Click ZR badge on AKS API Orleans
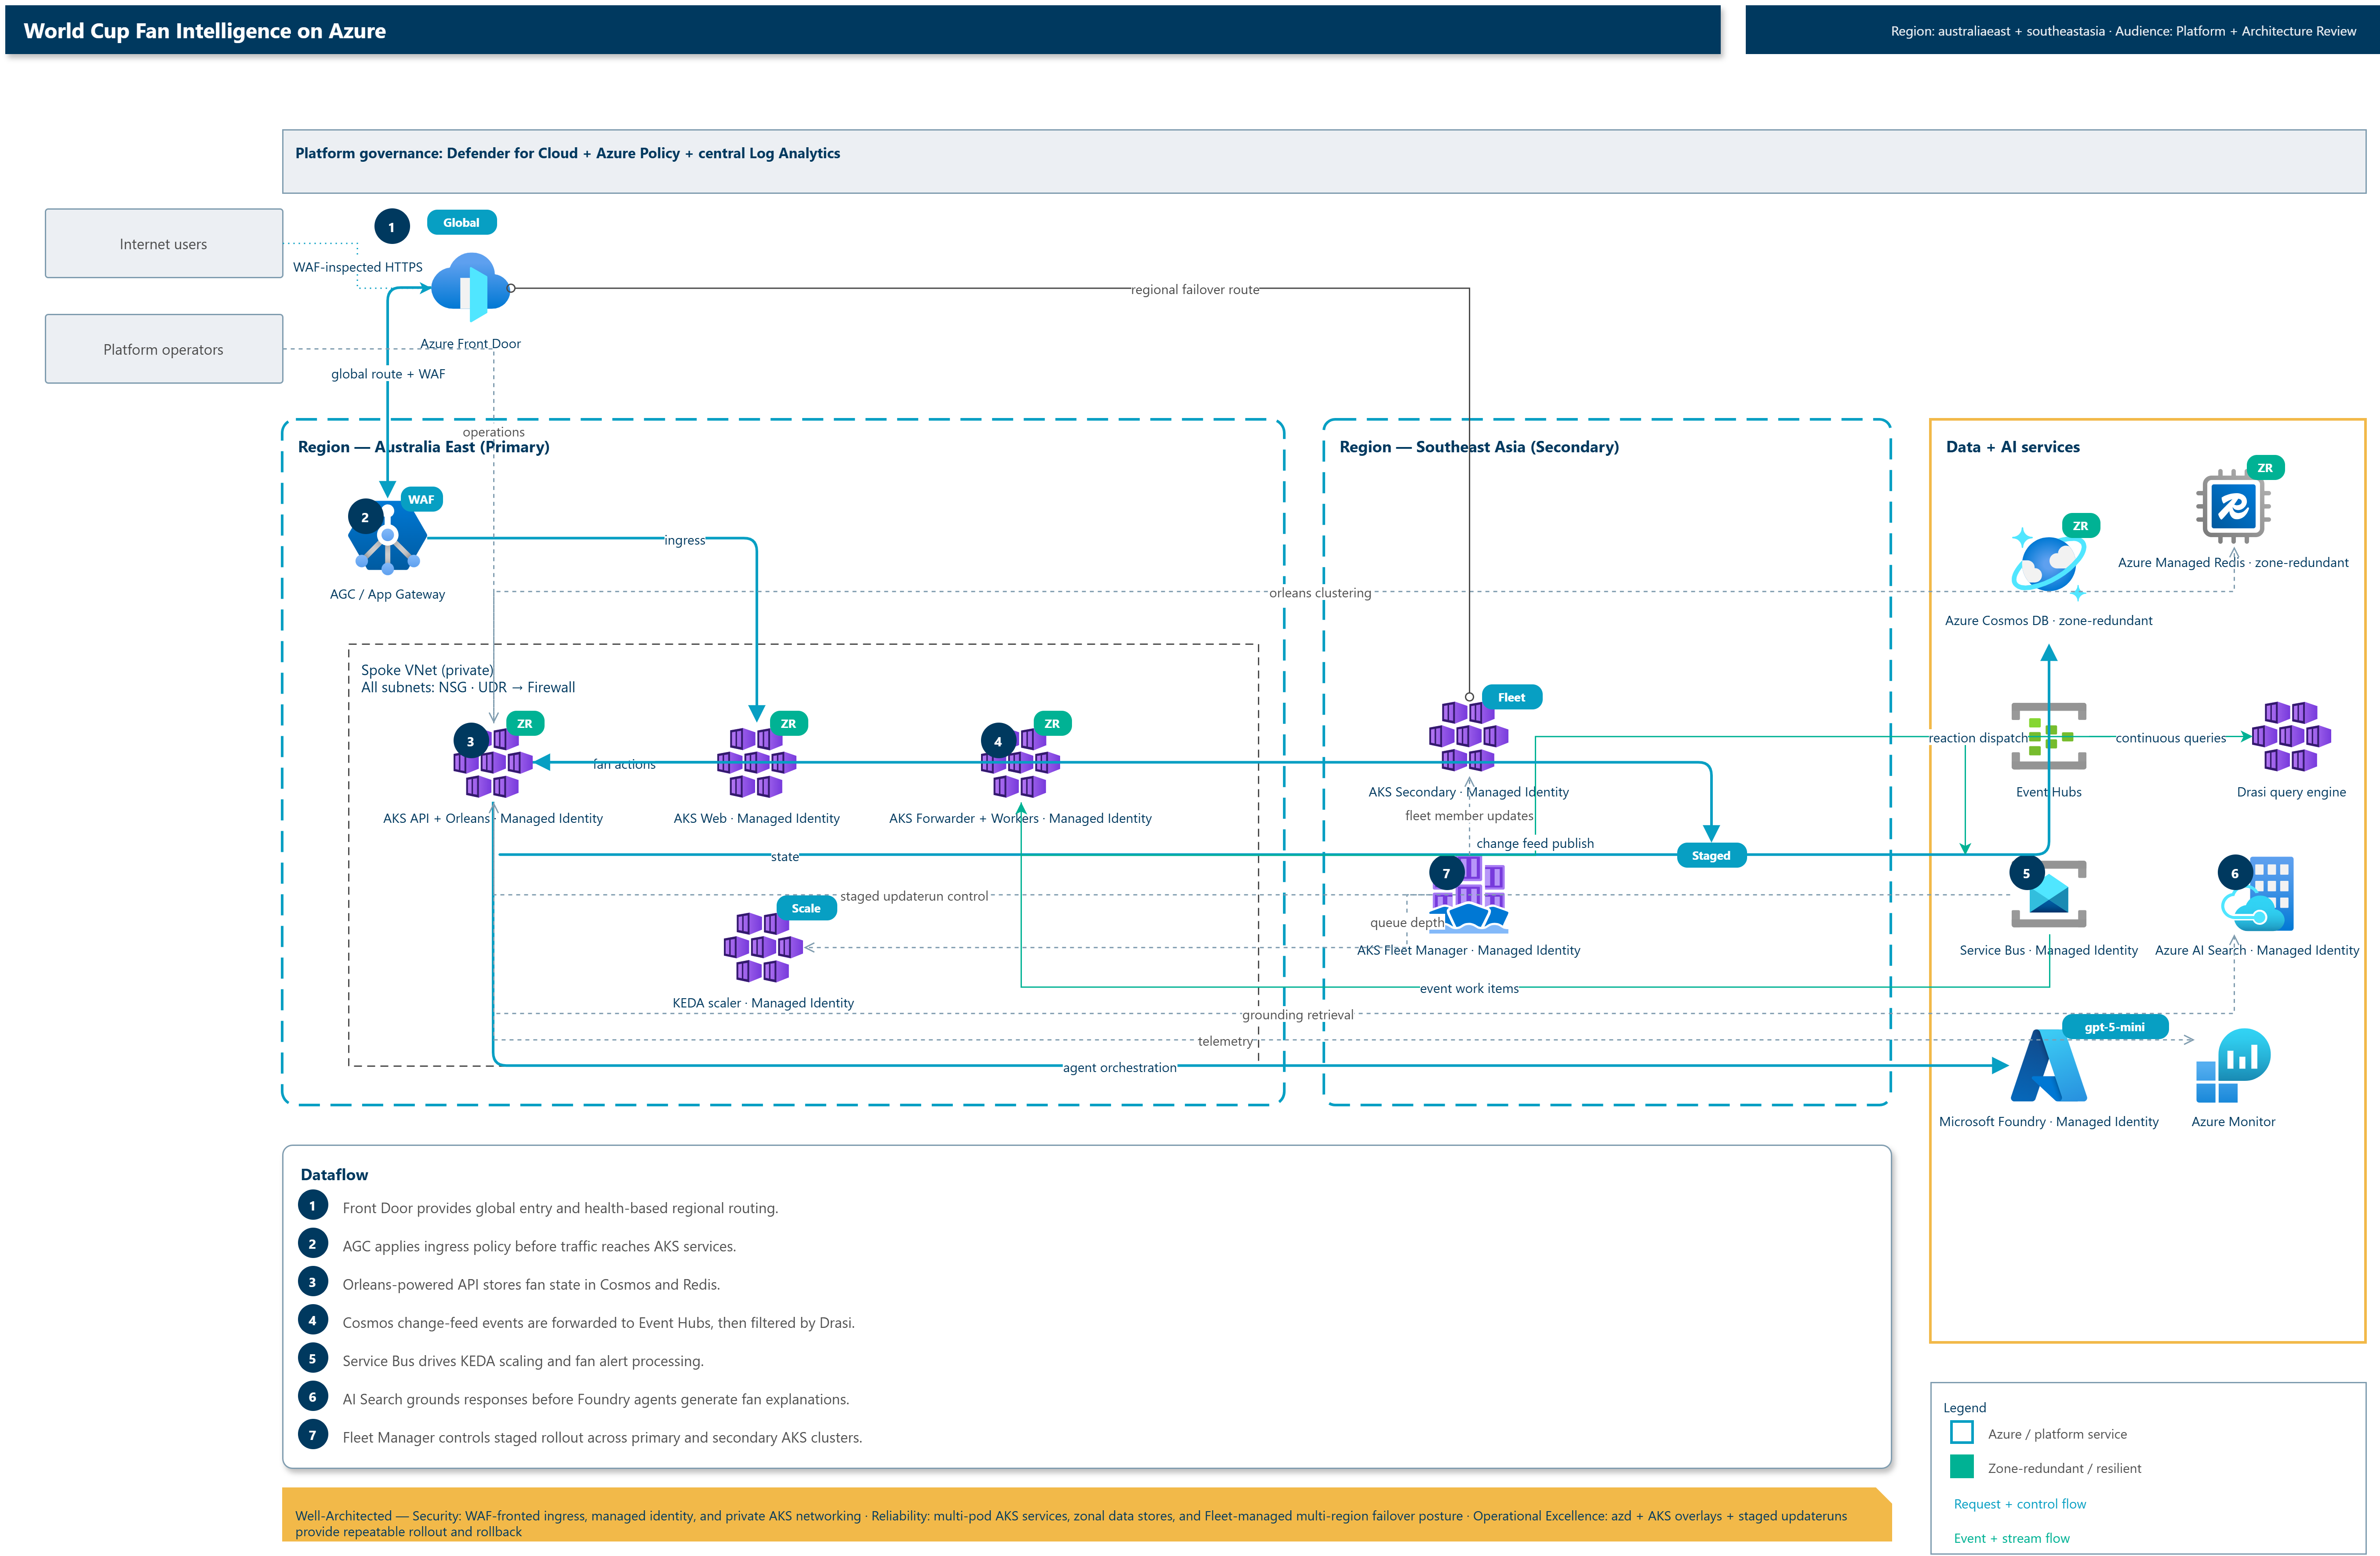Viewport: 2380px width, 1556px height. point(524,723)
